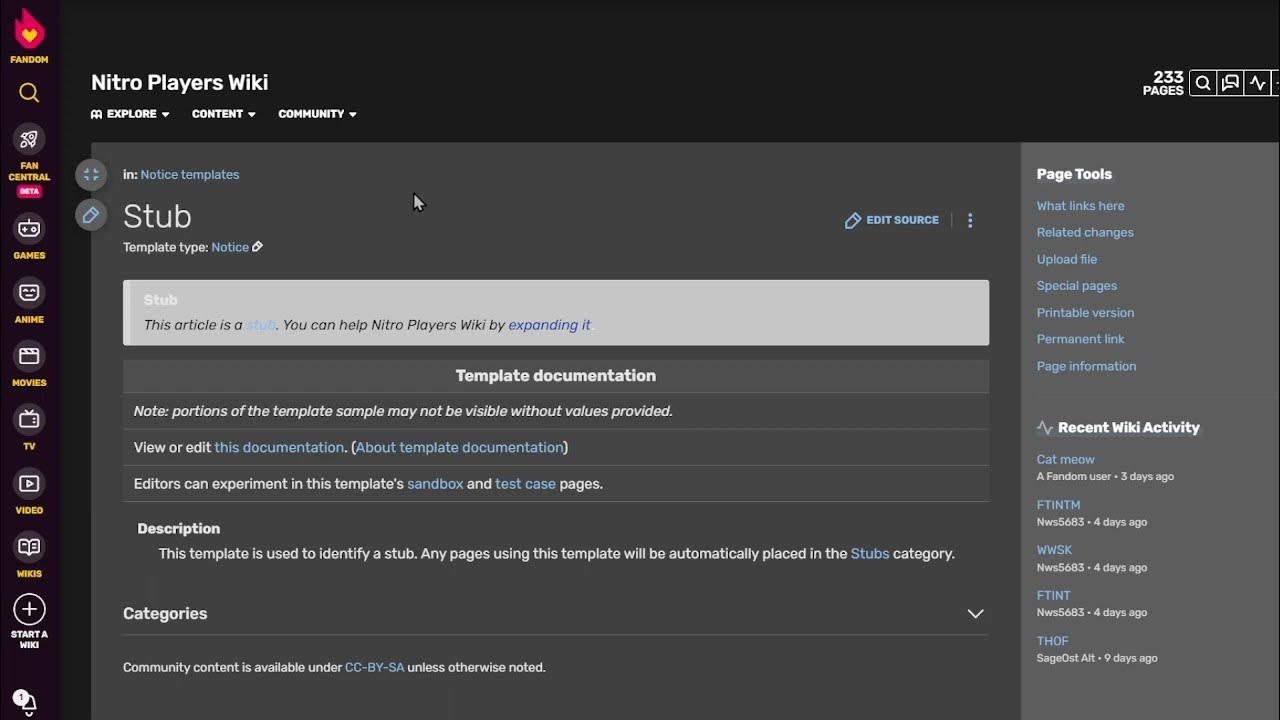Open the notifications bell

(29, 703)
